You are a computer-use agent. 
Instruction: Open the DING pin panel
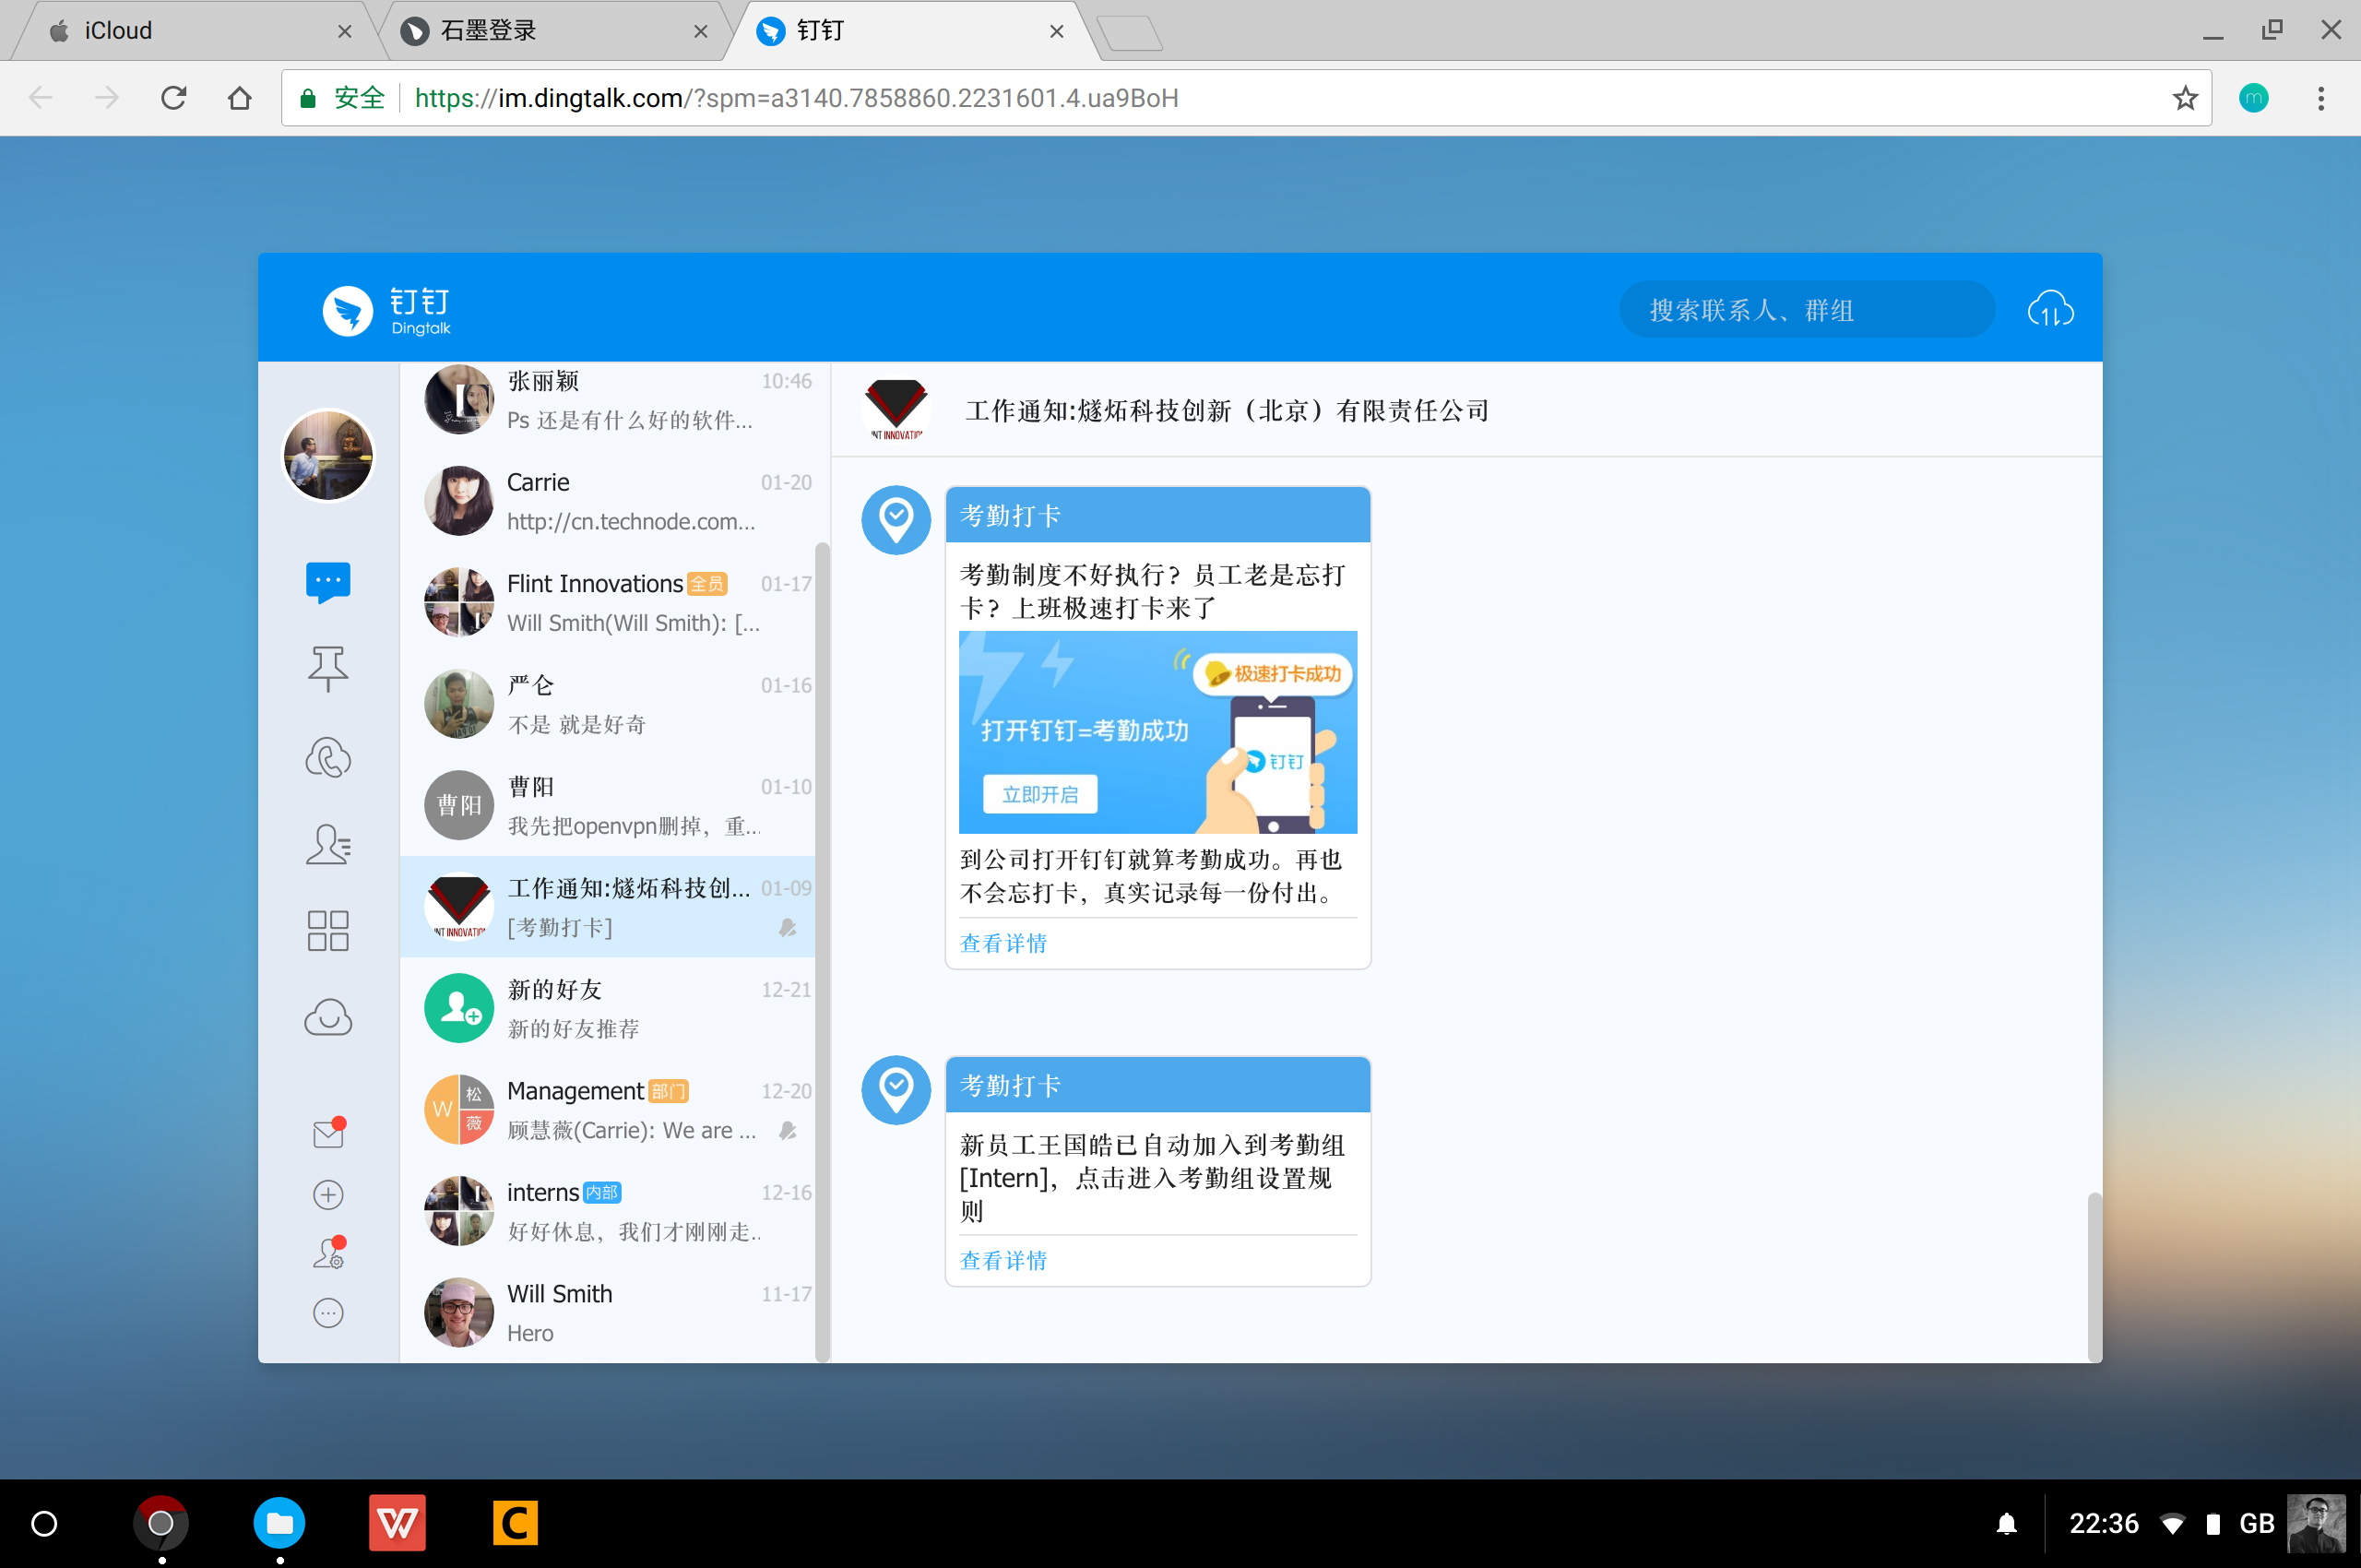327,668
